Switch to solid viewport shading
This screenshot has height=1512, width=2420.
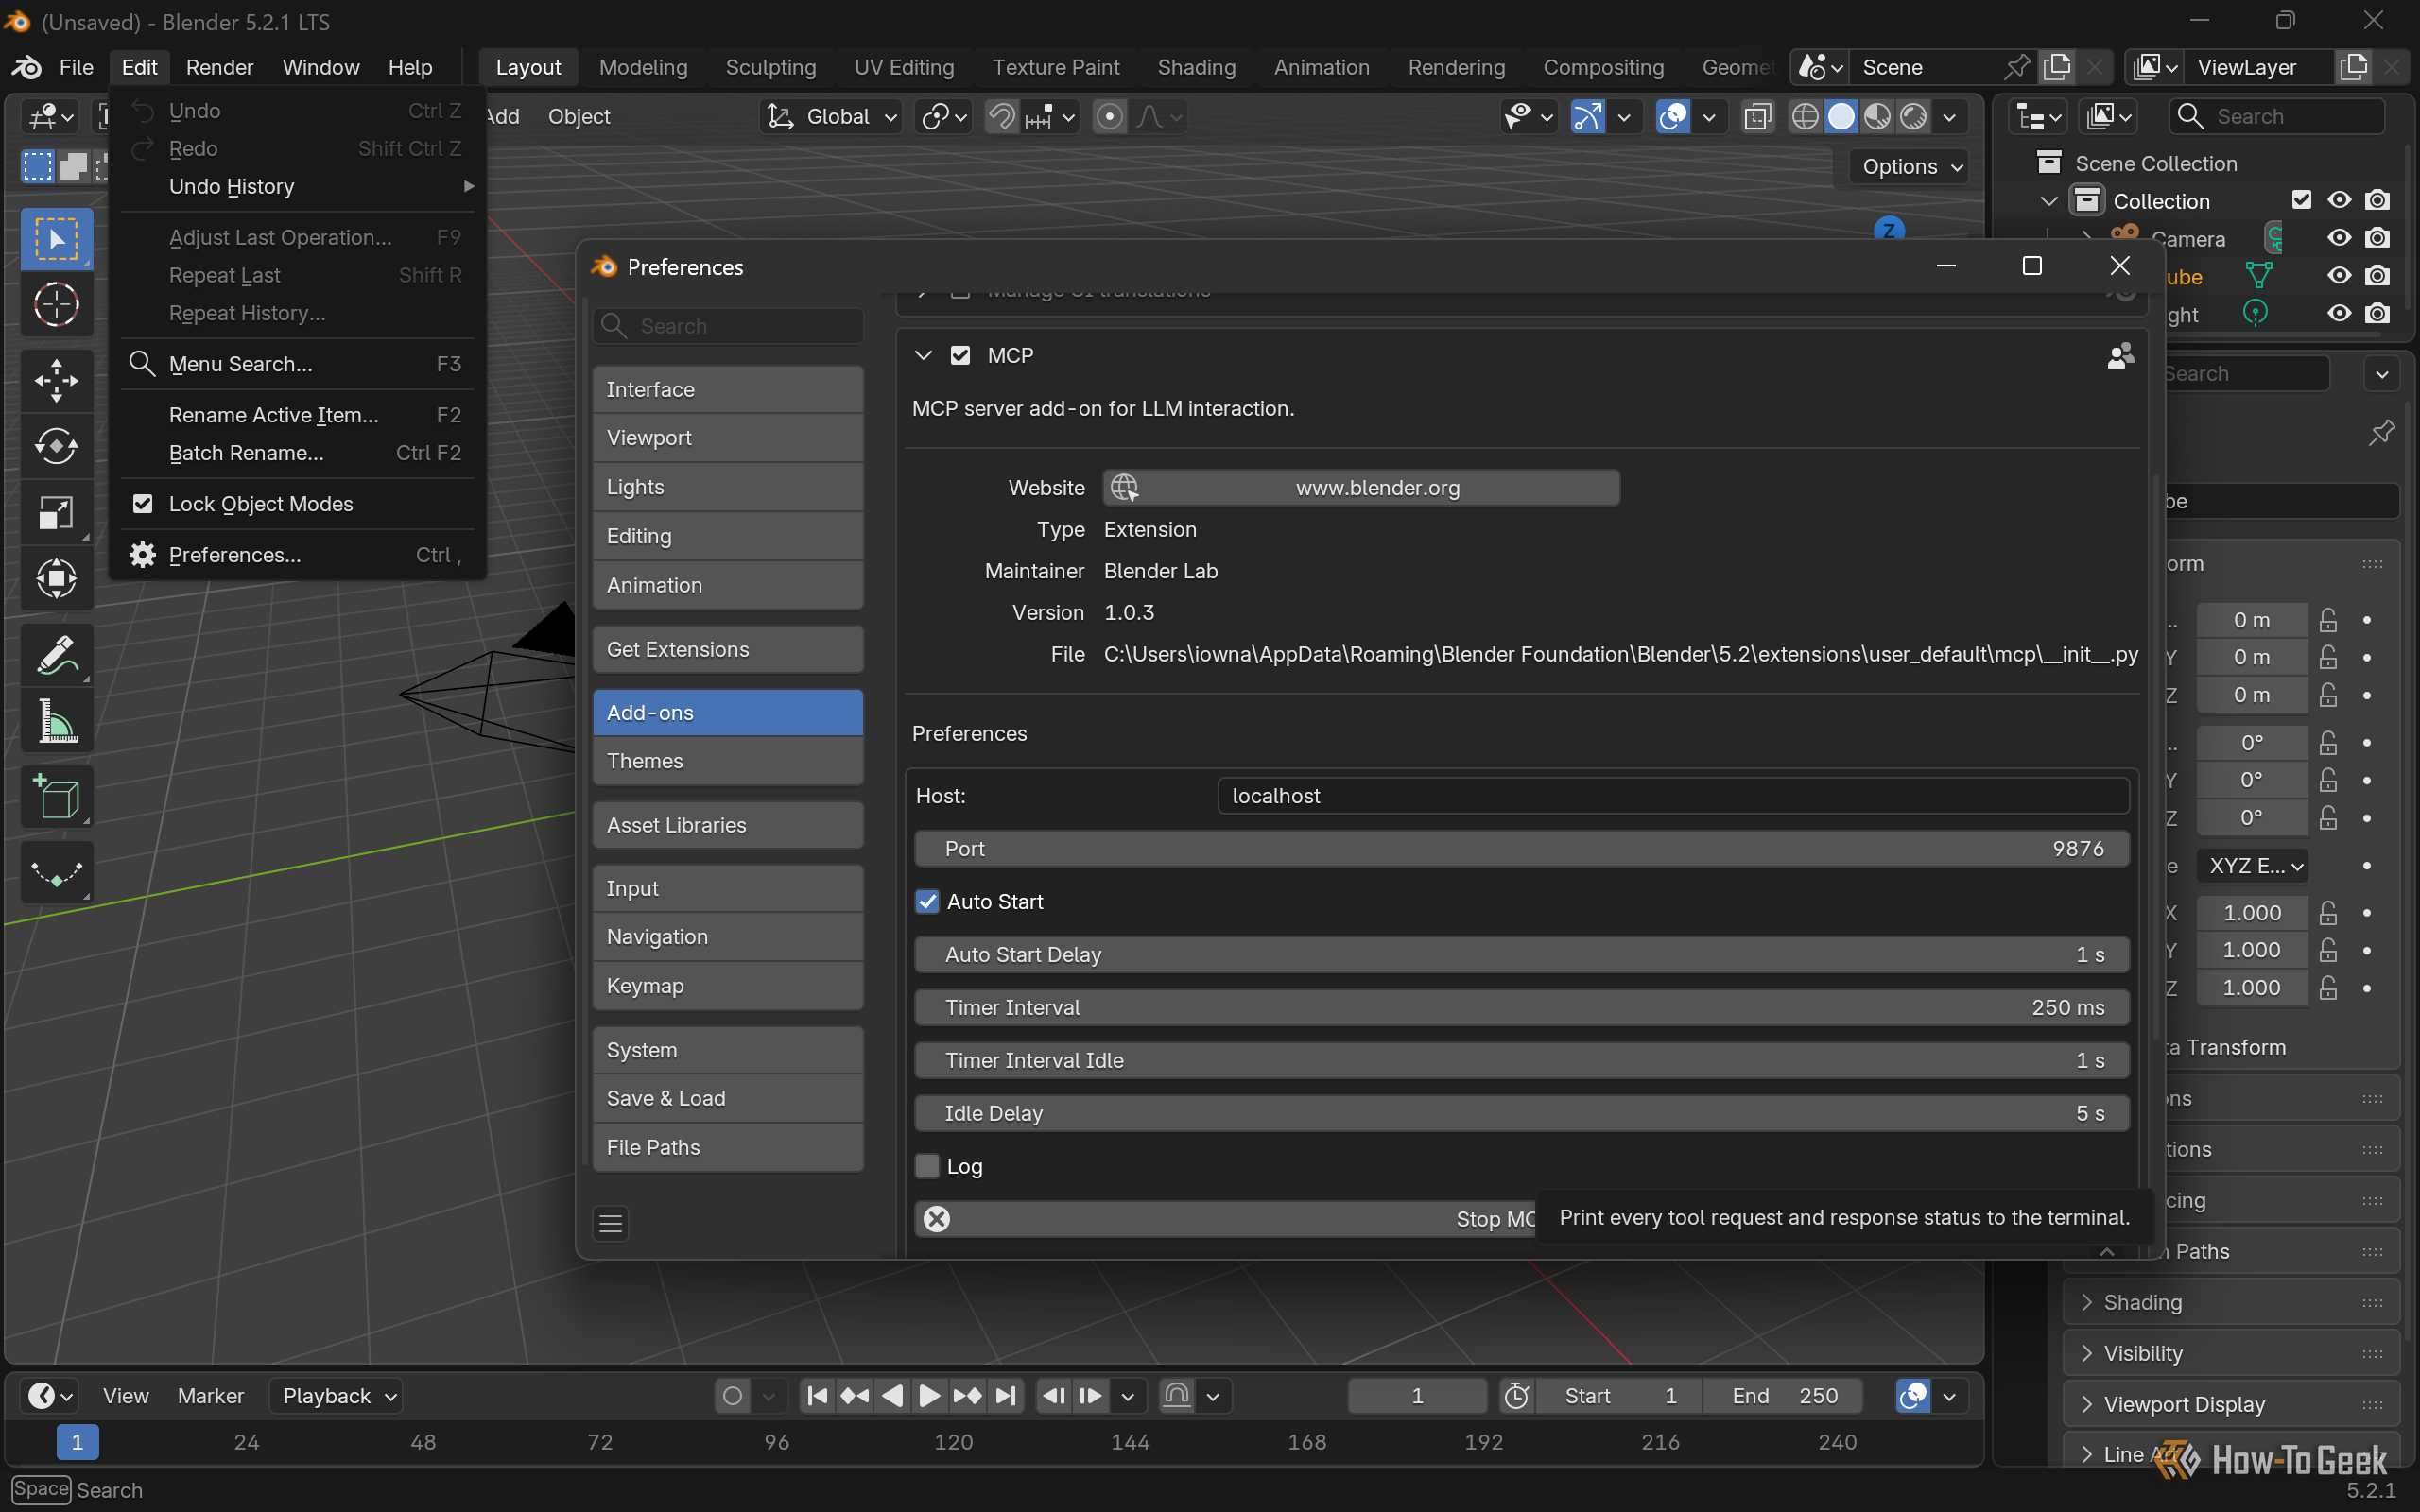pos(1841,117)
